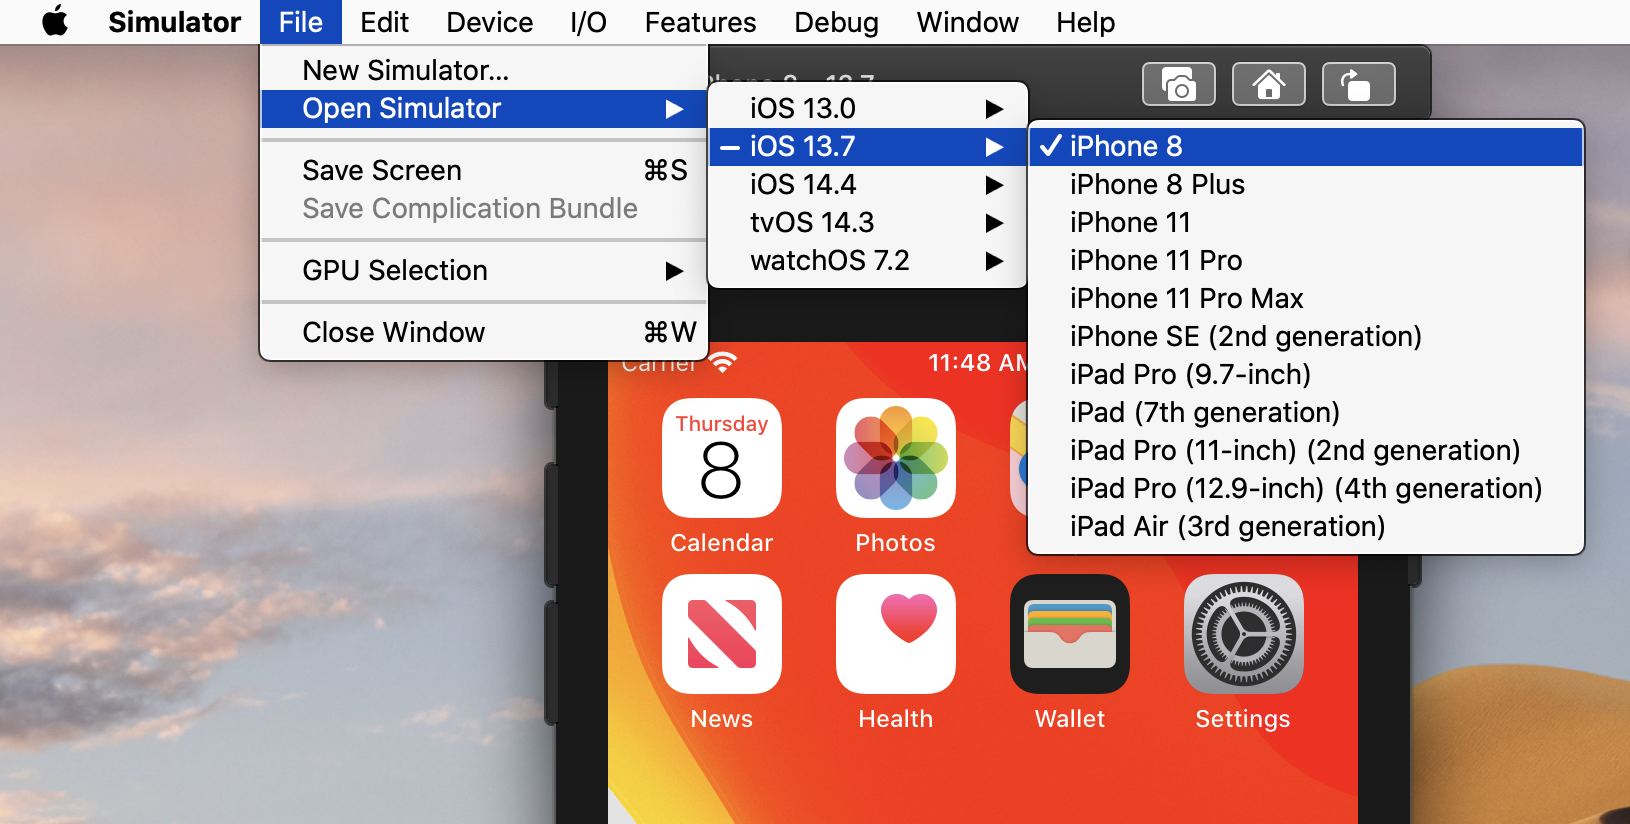Image resolution: width=1630 pixels, height=824 pixels.
Task: Expand the tvOS 14.3 runtime submenu
Action: (x=868, y=222)
